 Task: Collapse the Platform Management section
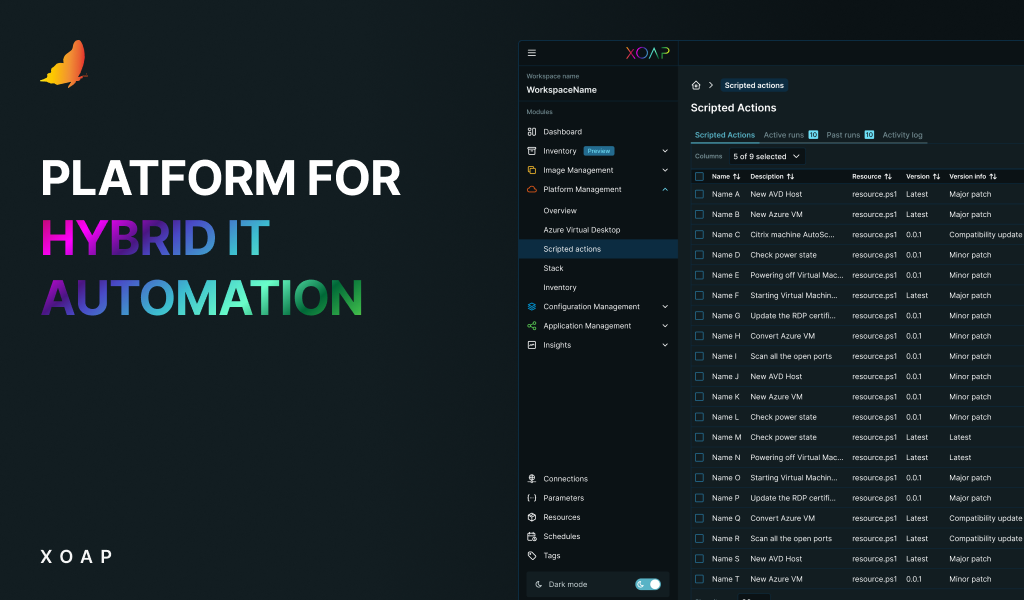[664, 189]
